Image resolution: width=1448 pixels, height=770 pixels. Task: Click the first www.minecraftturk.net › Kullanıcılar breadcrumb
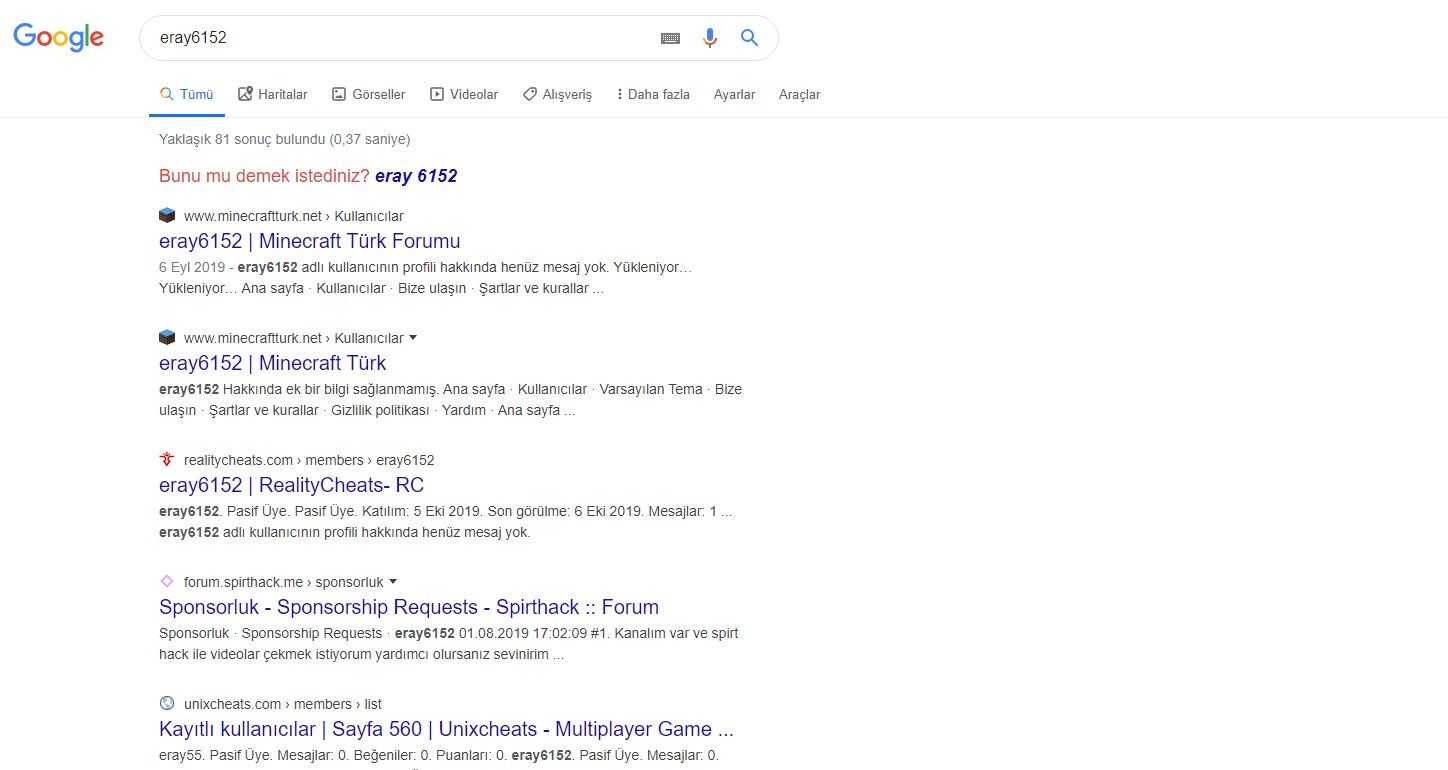tap(294, 216)
